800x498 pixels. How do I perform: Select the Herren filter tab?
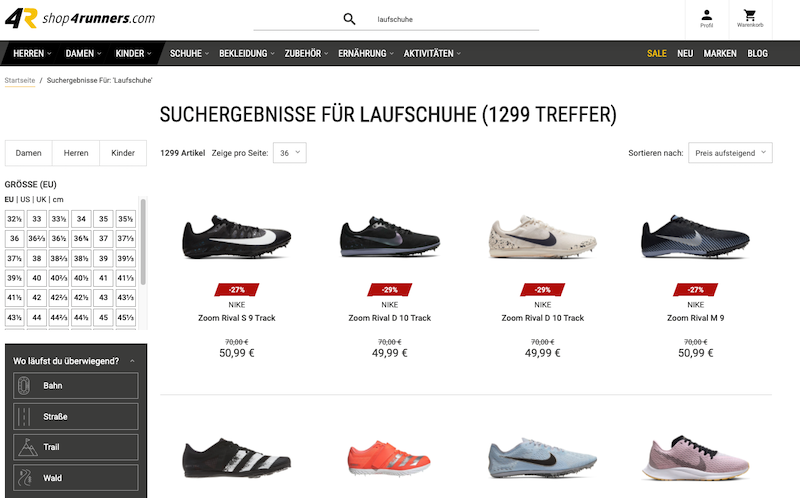76,153
